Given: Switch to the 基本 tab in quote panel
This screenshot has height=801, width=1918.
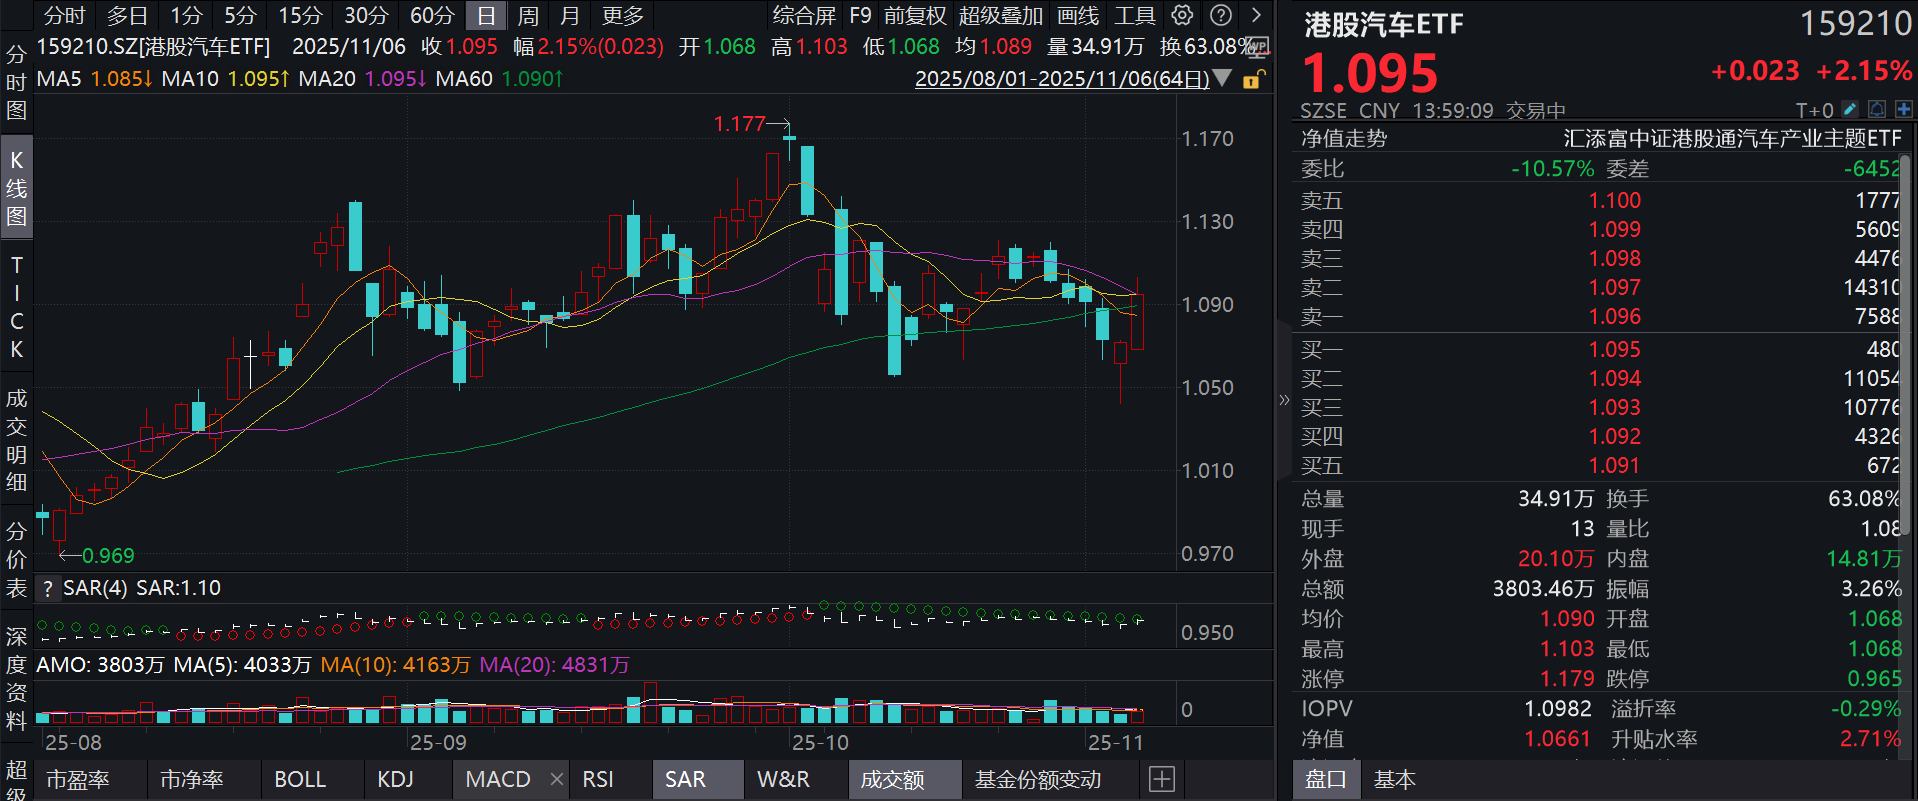Looking at the screenshot, I should click(x=1394, y=779).
